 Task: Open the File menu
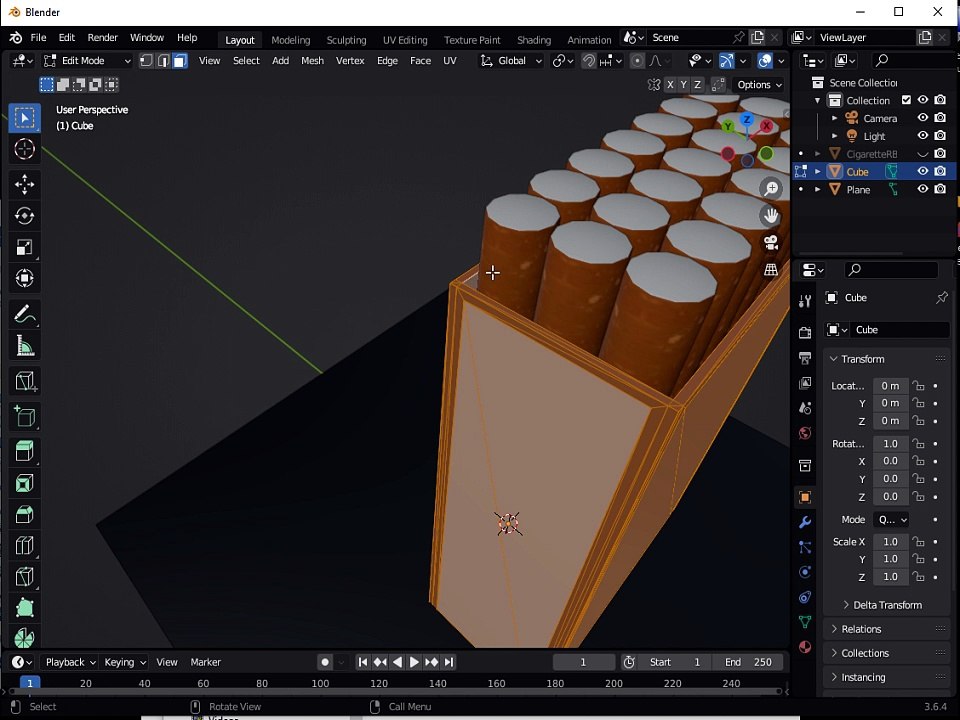coord(38,37)
